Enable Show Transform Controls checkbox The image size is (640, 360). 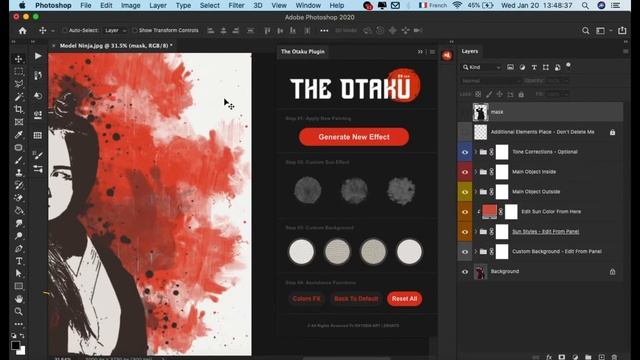(134, 31)
